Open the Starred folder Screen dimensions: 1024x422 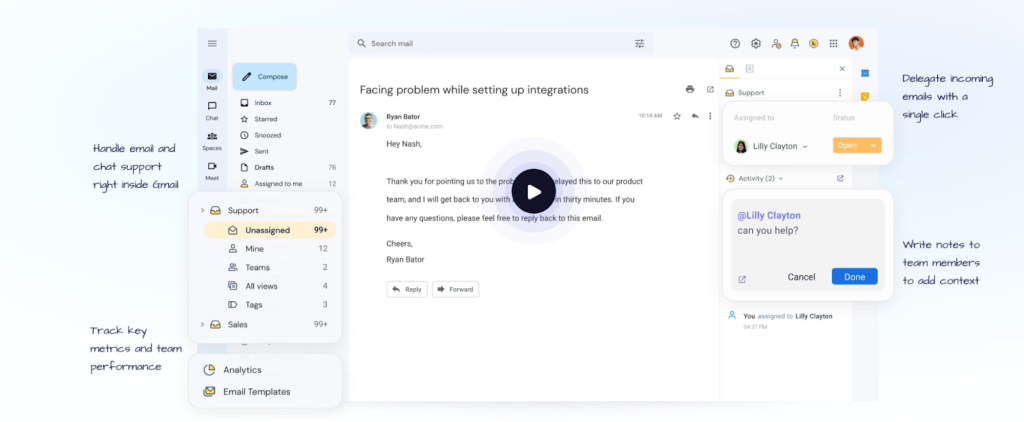click(287, 119)
